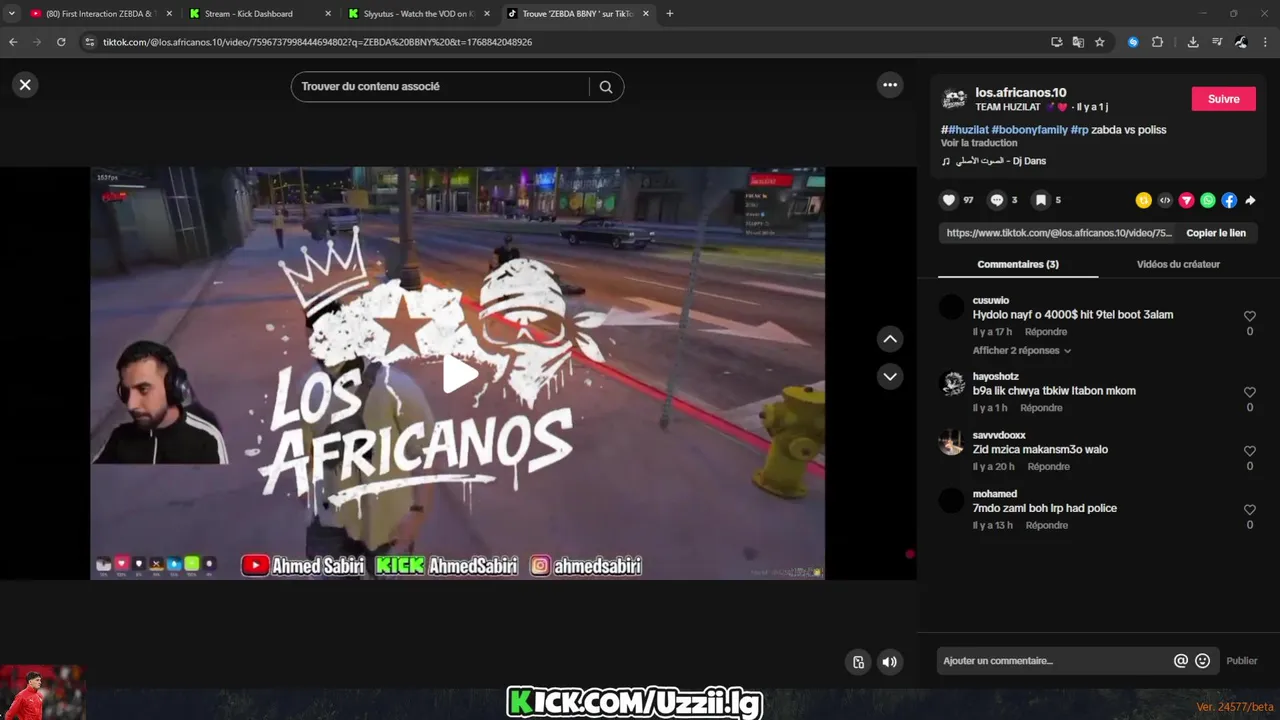View site information icon in address bar
This screenshot has width=1280, height=720.
[89, 42]
